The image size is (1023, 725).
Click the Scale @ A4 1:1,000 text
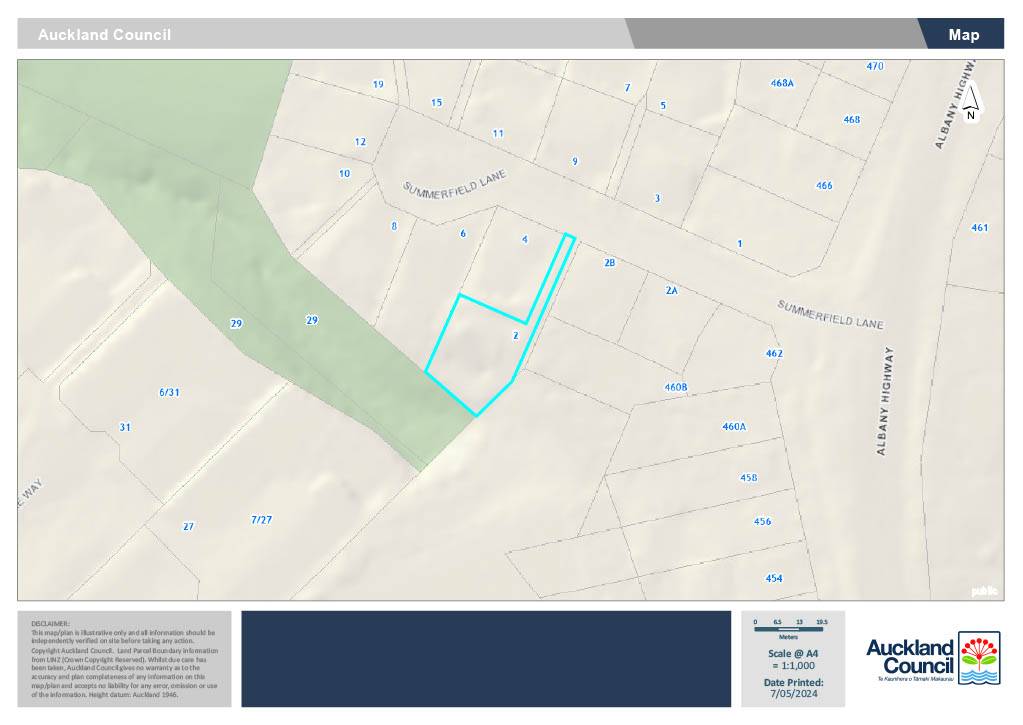click(792, 659)
